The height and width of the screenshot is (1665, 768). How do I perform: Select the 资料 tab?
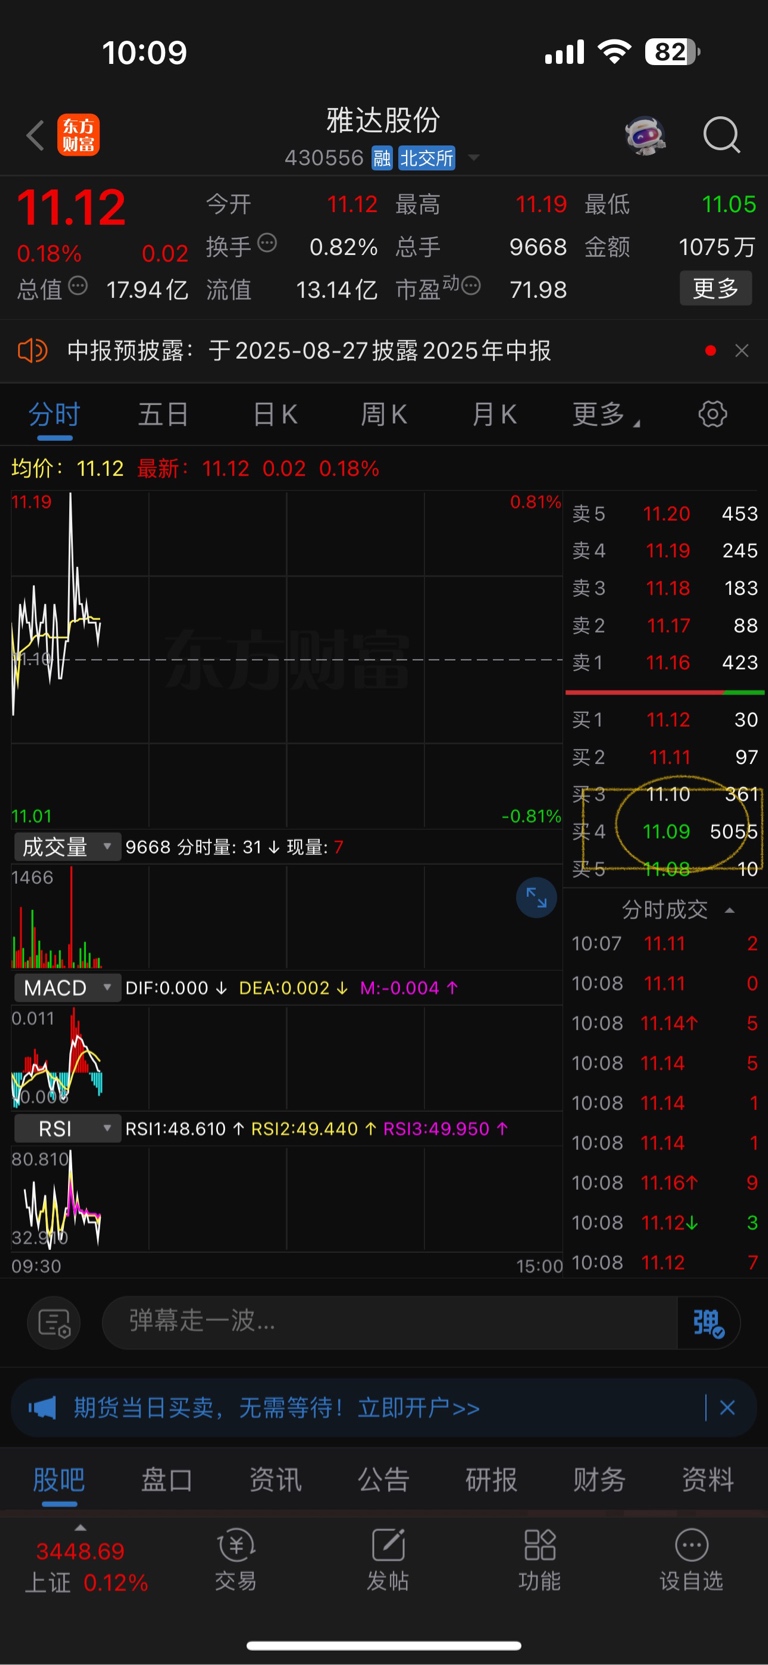click(708, 1480)
